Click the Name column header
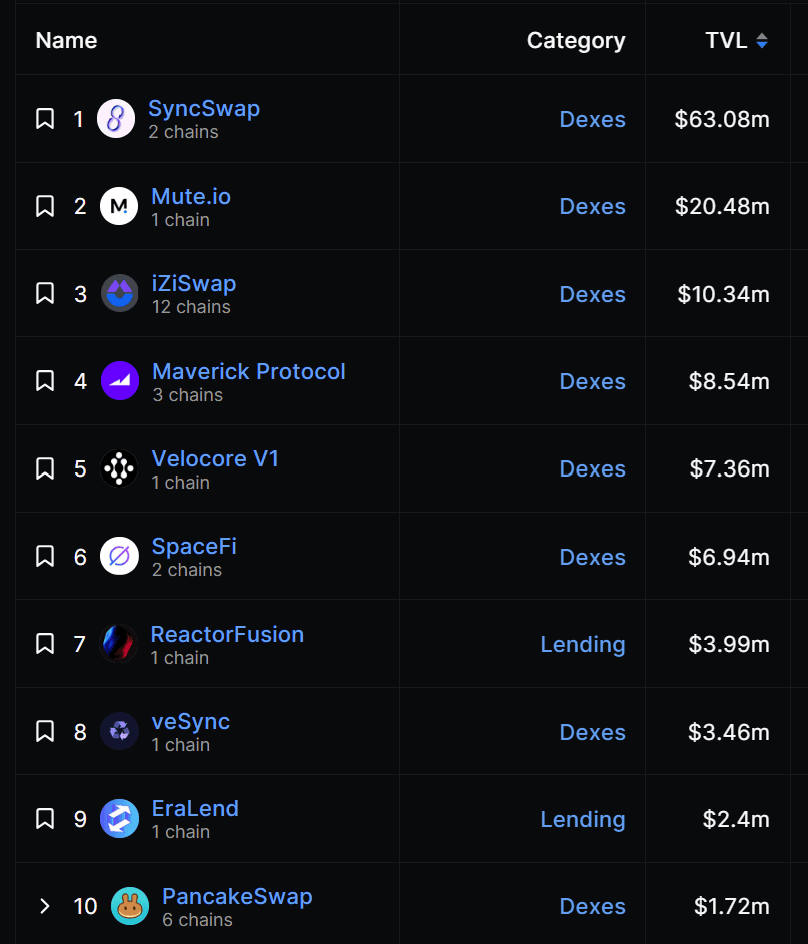 [x=66, y=40]
